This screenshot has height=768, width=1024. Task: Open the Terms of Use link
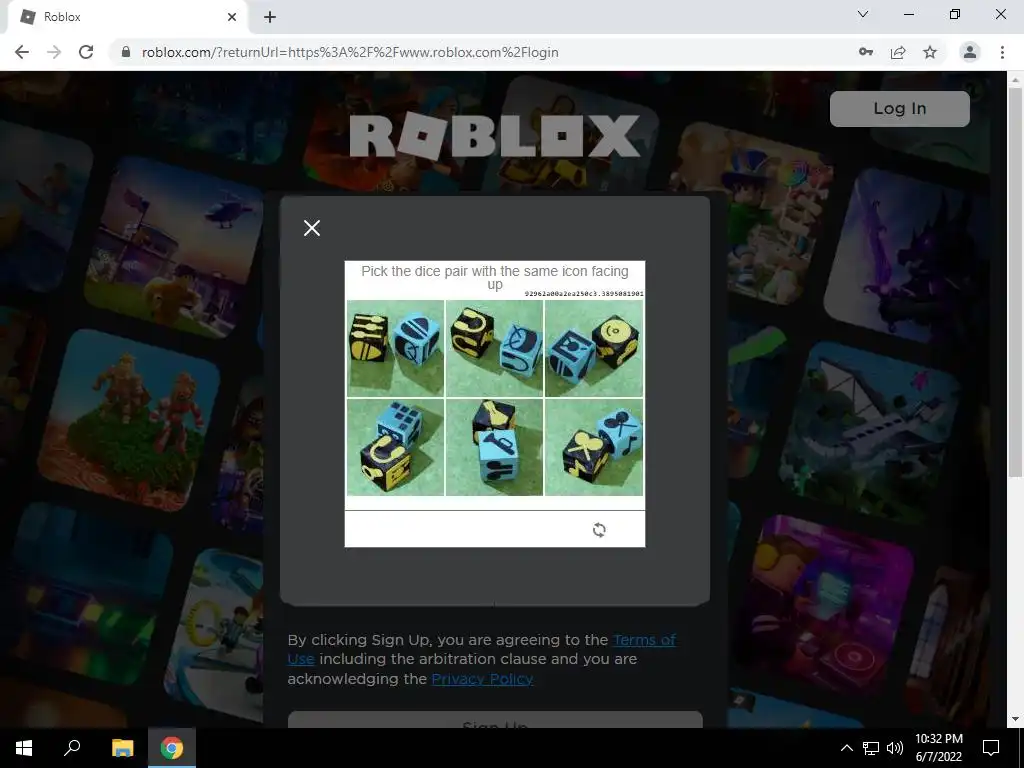[645, 640]
